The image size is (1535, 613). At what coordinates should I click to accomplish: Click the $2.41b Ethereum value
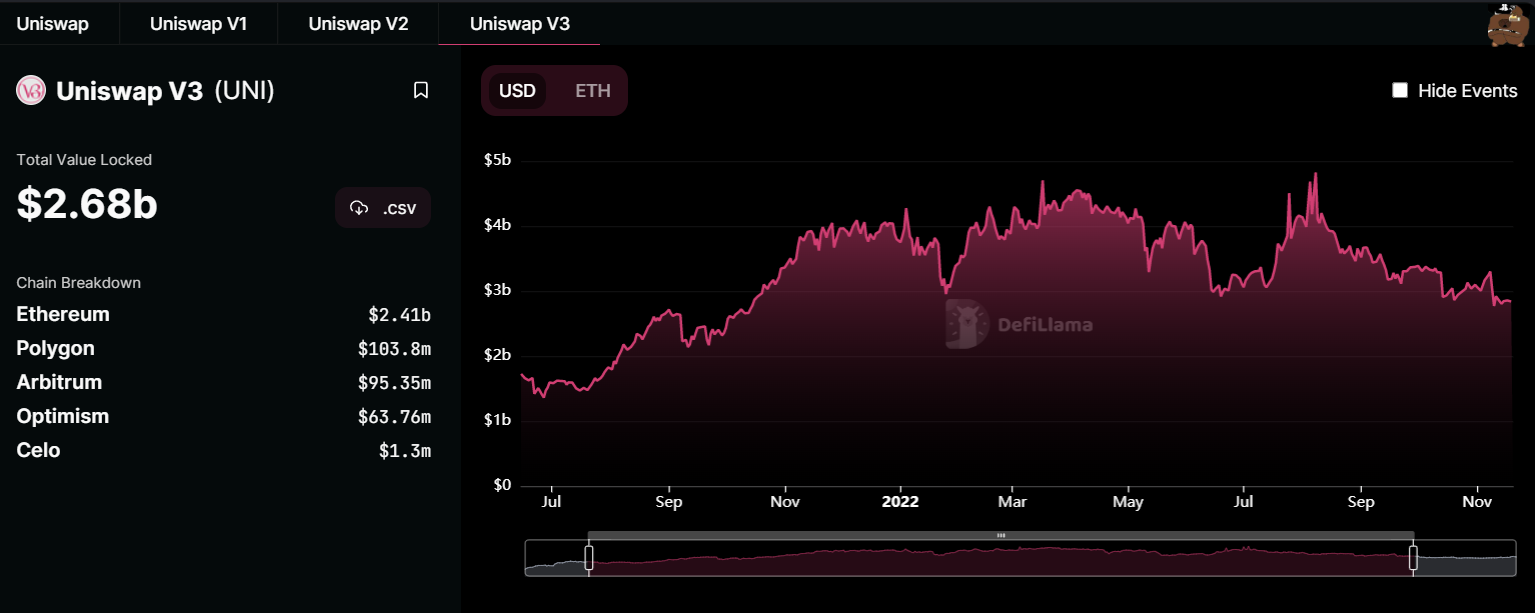tap(399, 315)
